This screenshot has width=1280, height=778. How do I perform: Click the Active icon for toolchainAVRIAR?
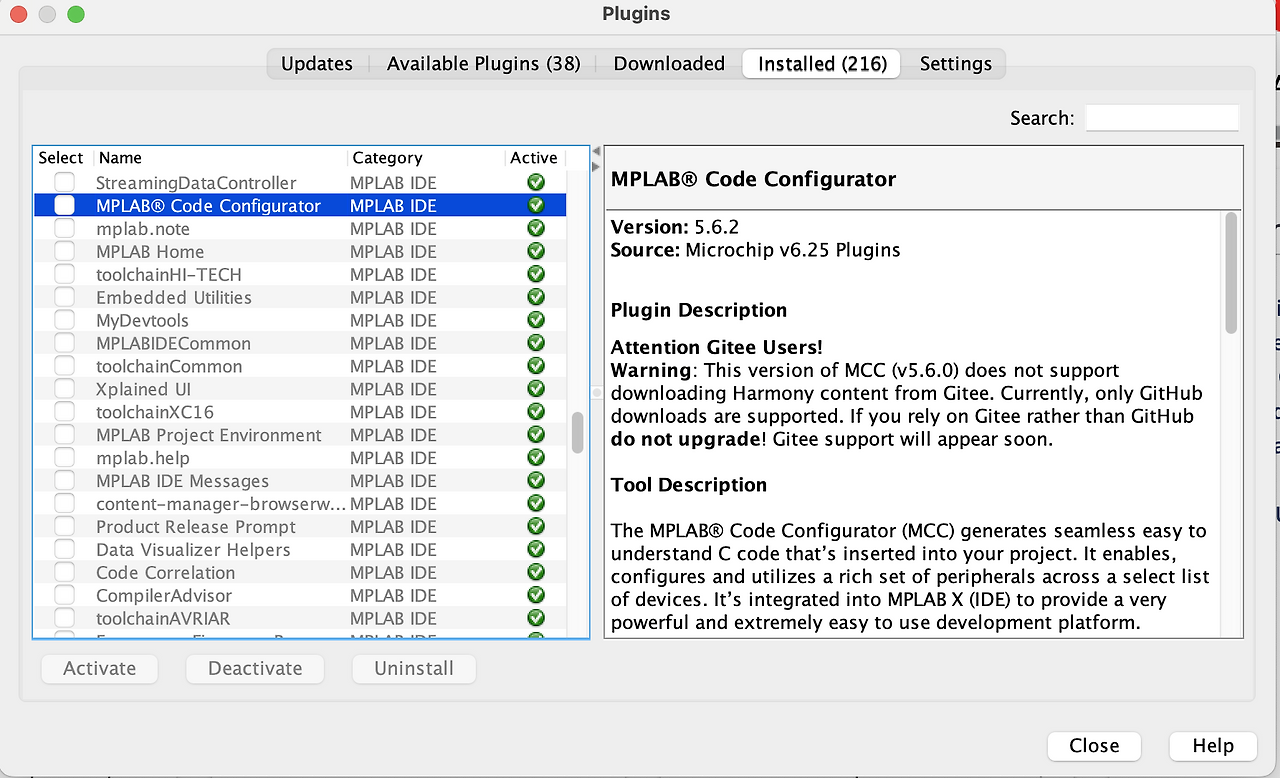point(536,619)
